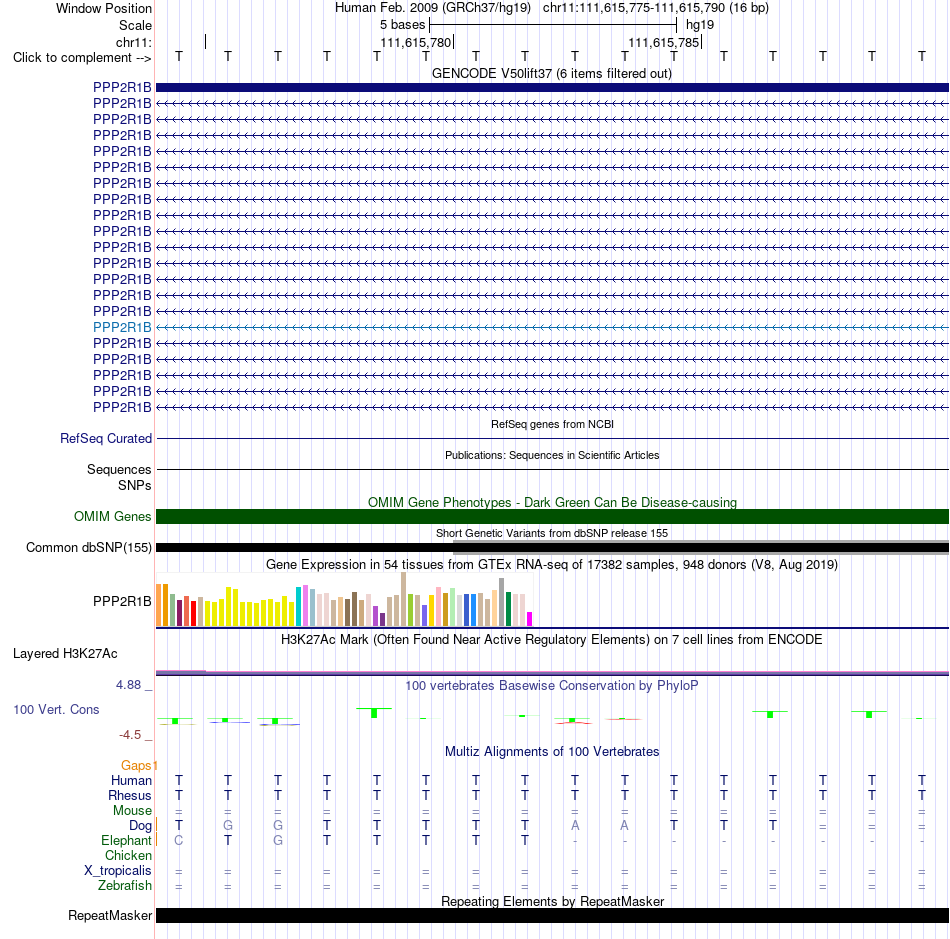Open "GENCODE V50lift37 (6 items filtered out)" title
This screenshot has width=950, height=939.
(x=552, y=73)
